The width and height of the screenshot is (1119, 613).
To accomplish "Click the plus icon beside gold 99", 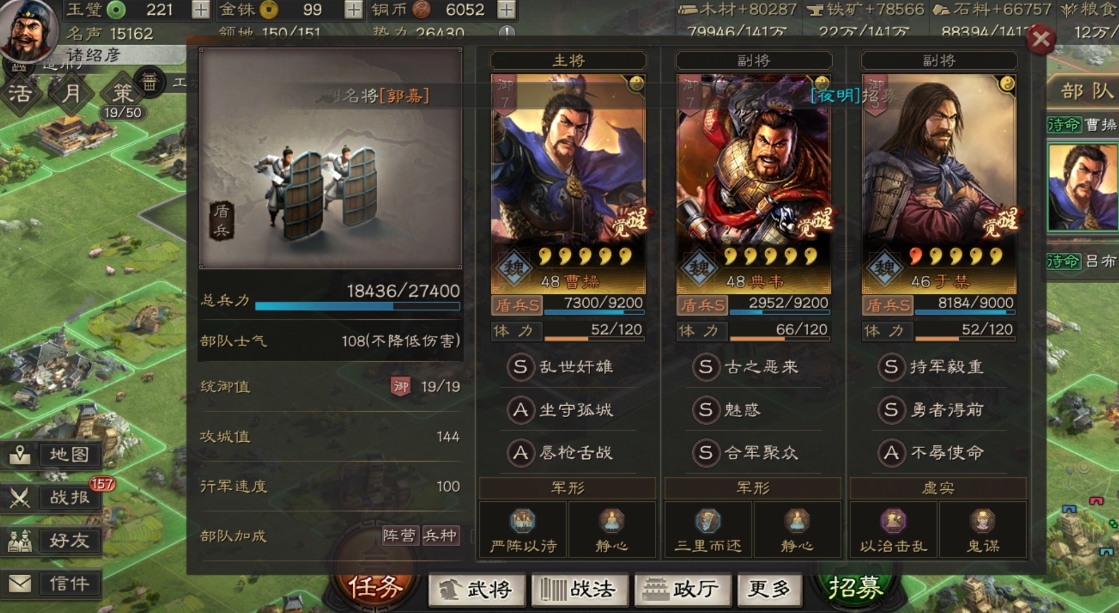I will (x=353, y=9).
